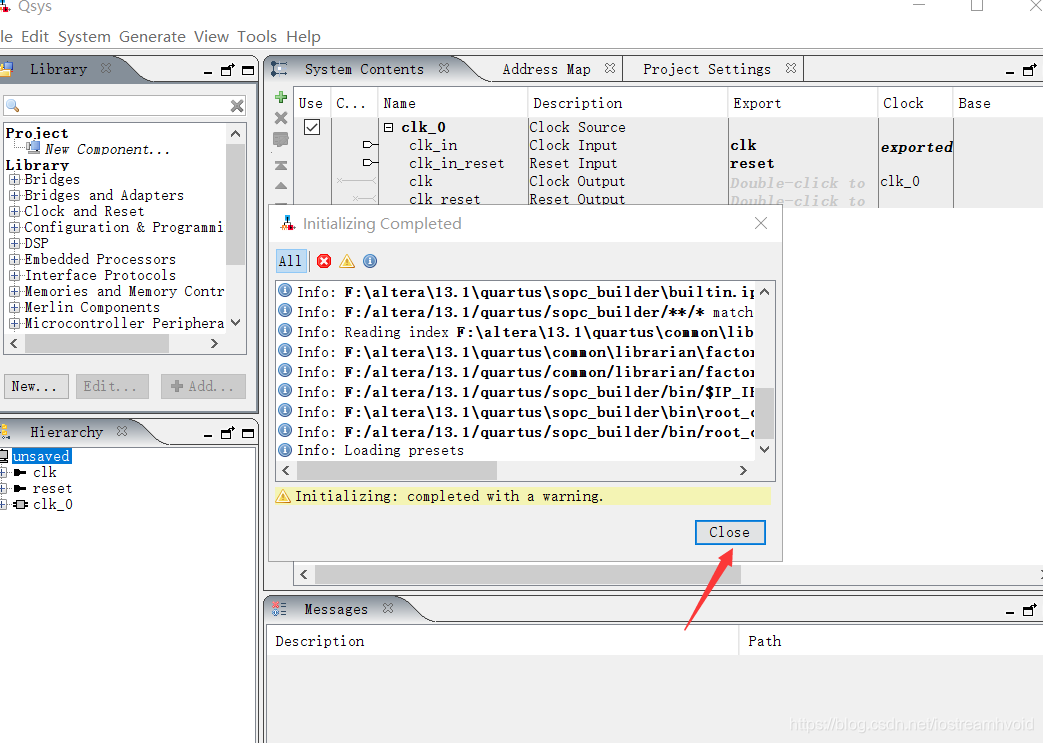Expand Clock and Reset category
This screenshot has width=1043, height=743.
pyautogui.click(x=15, y=212)
